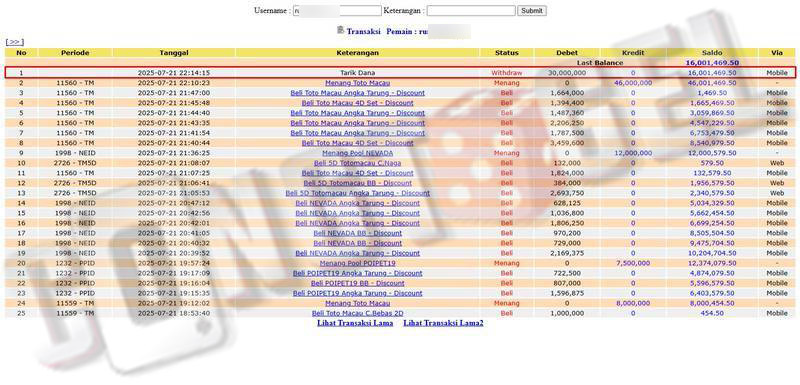Click the Keterangan column header
The width and height of the screenshot is (800, 385).
tap(357, 53)
